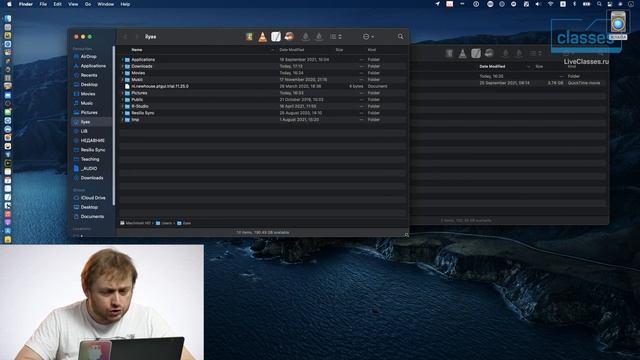
Task: Click Date Modified header in the back Finder window
Action: click(x=492, y=66)
